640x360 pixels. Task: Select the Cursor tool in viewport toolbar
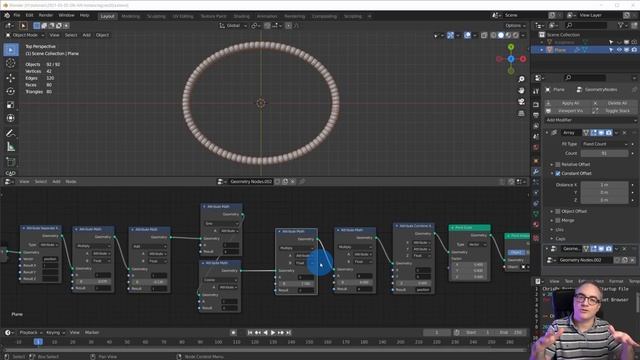coord(11,63)
